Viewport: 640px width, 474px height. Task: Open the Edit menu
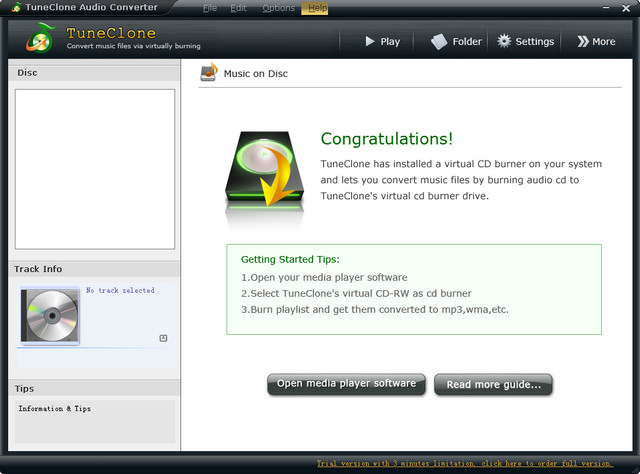tap(238, 8)
